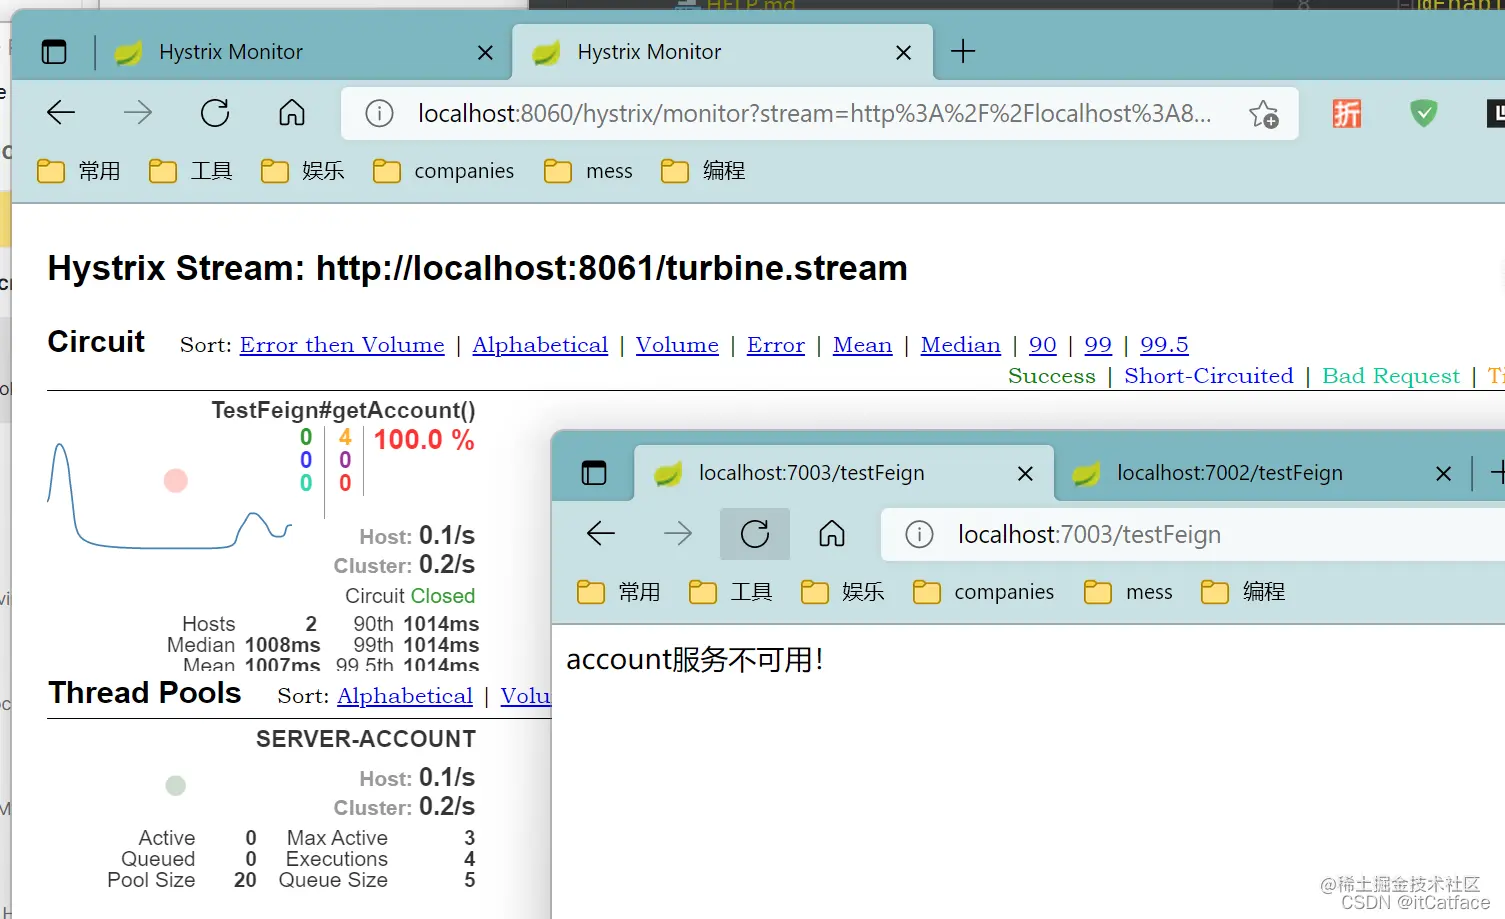1505x919 pixels.
Task: Refresh the localhost:7003/testFeign page
Action: click(x=755, y=534)
